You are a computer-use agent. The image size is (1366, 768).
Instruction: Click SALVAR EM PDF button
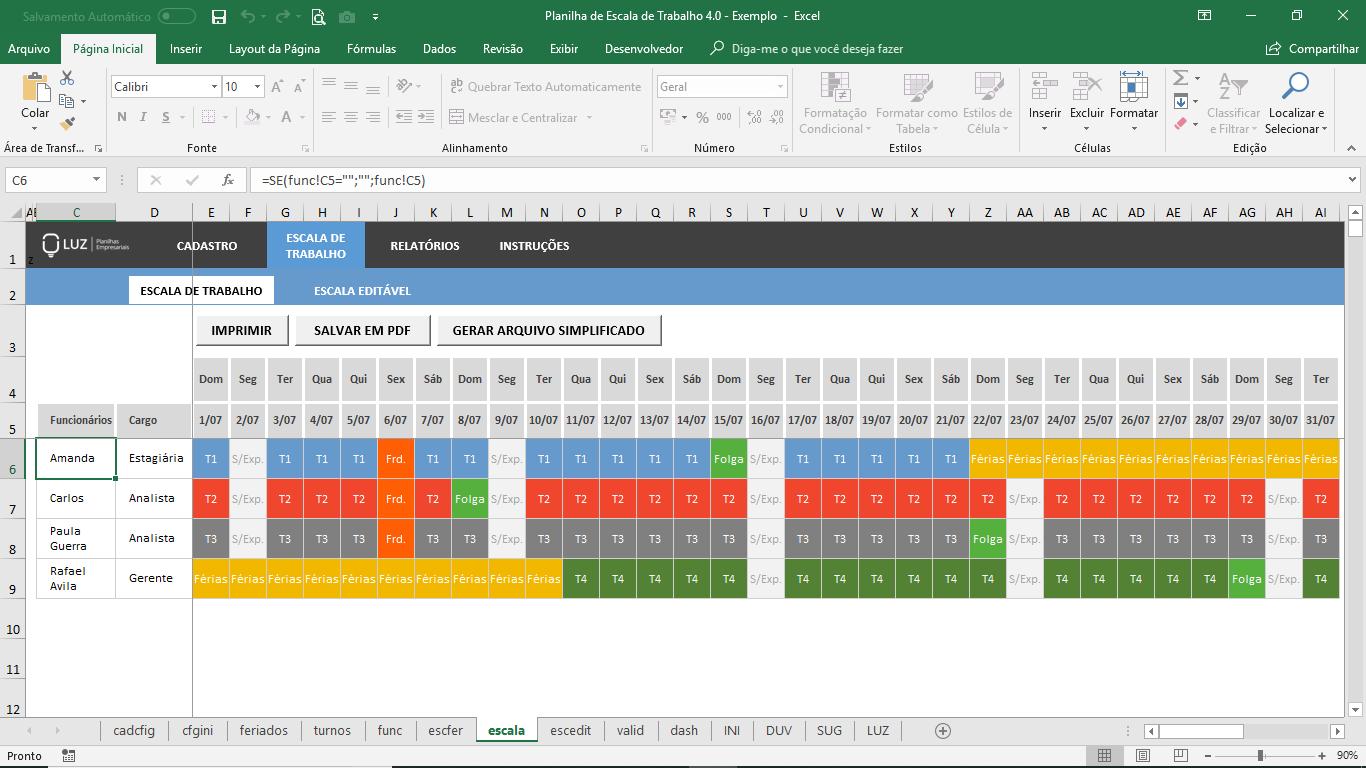(362, 330)
